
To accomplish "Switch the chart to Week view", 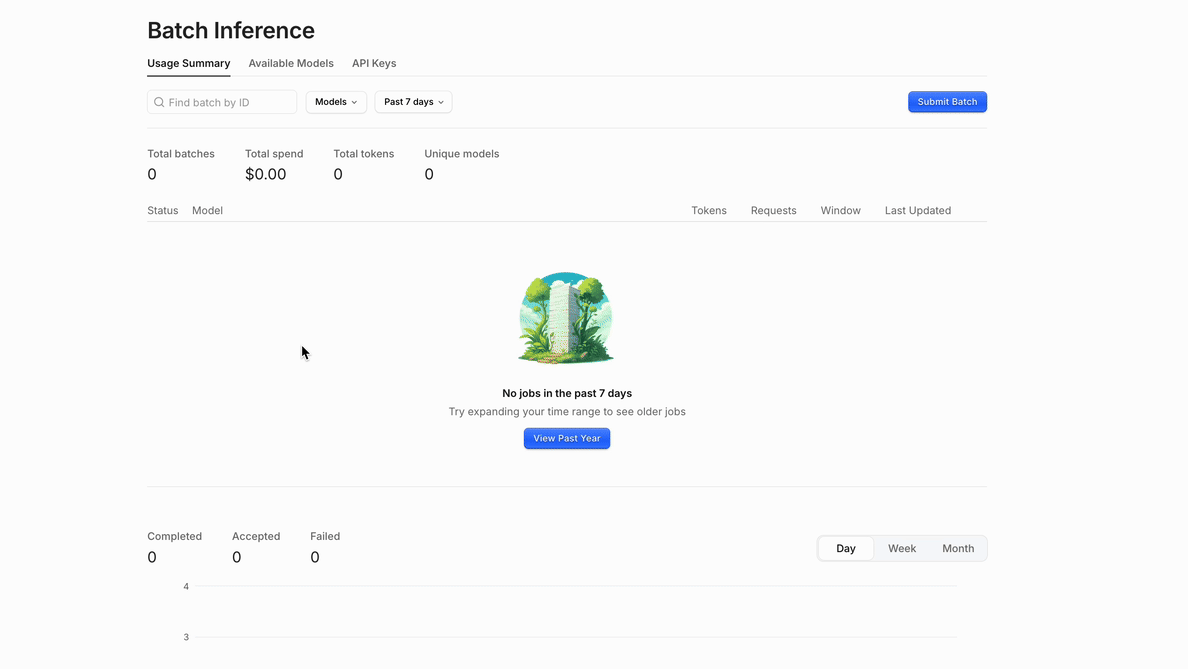I will [x=902, y=548].
